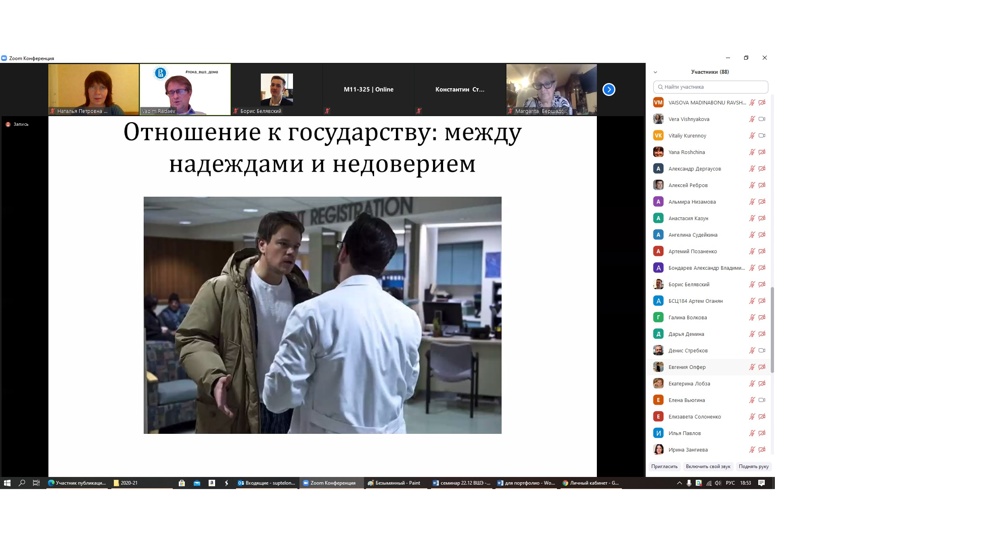
Task: Click Vera Vishnyakova camera icon
Action: (761, 119)
